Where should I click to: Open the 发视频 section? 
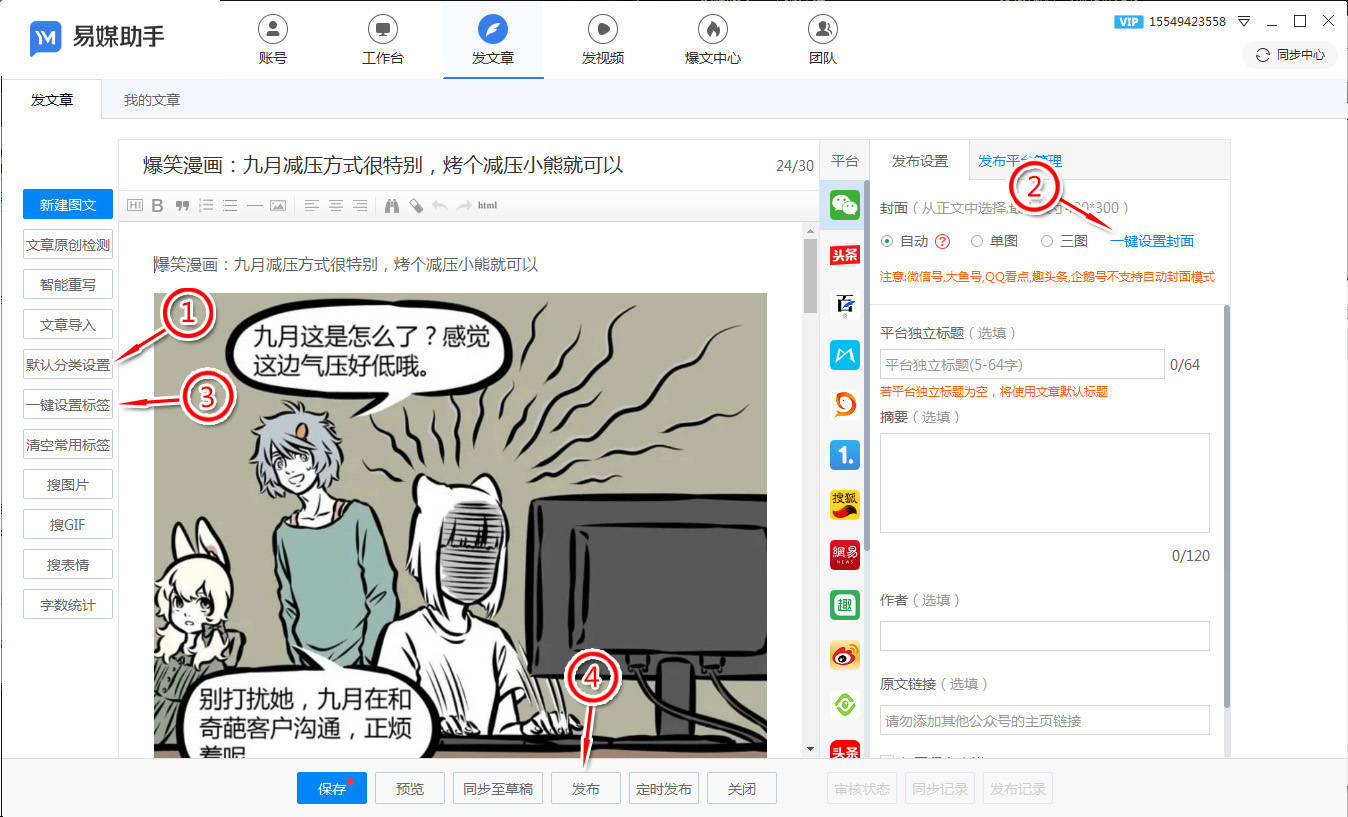point(603,40)
